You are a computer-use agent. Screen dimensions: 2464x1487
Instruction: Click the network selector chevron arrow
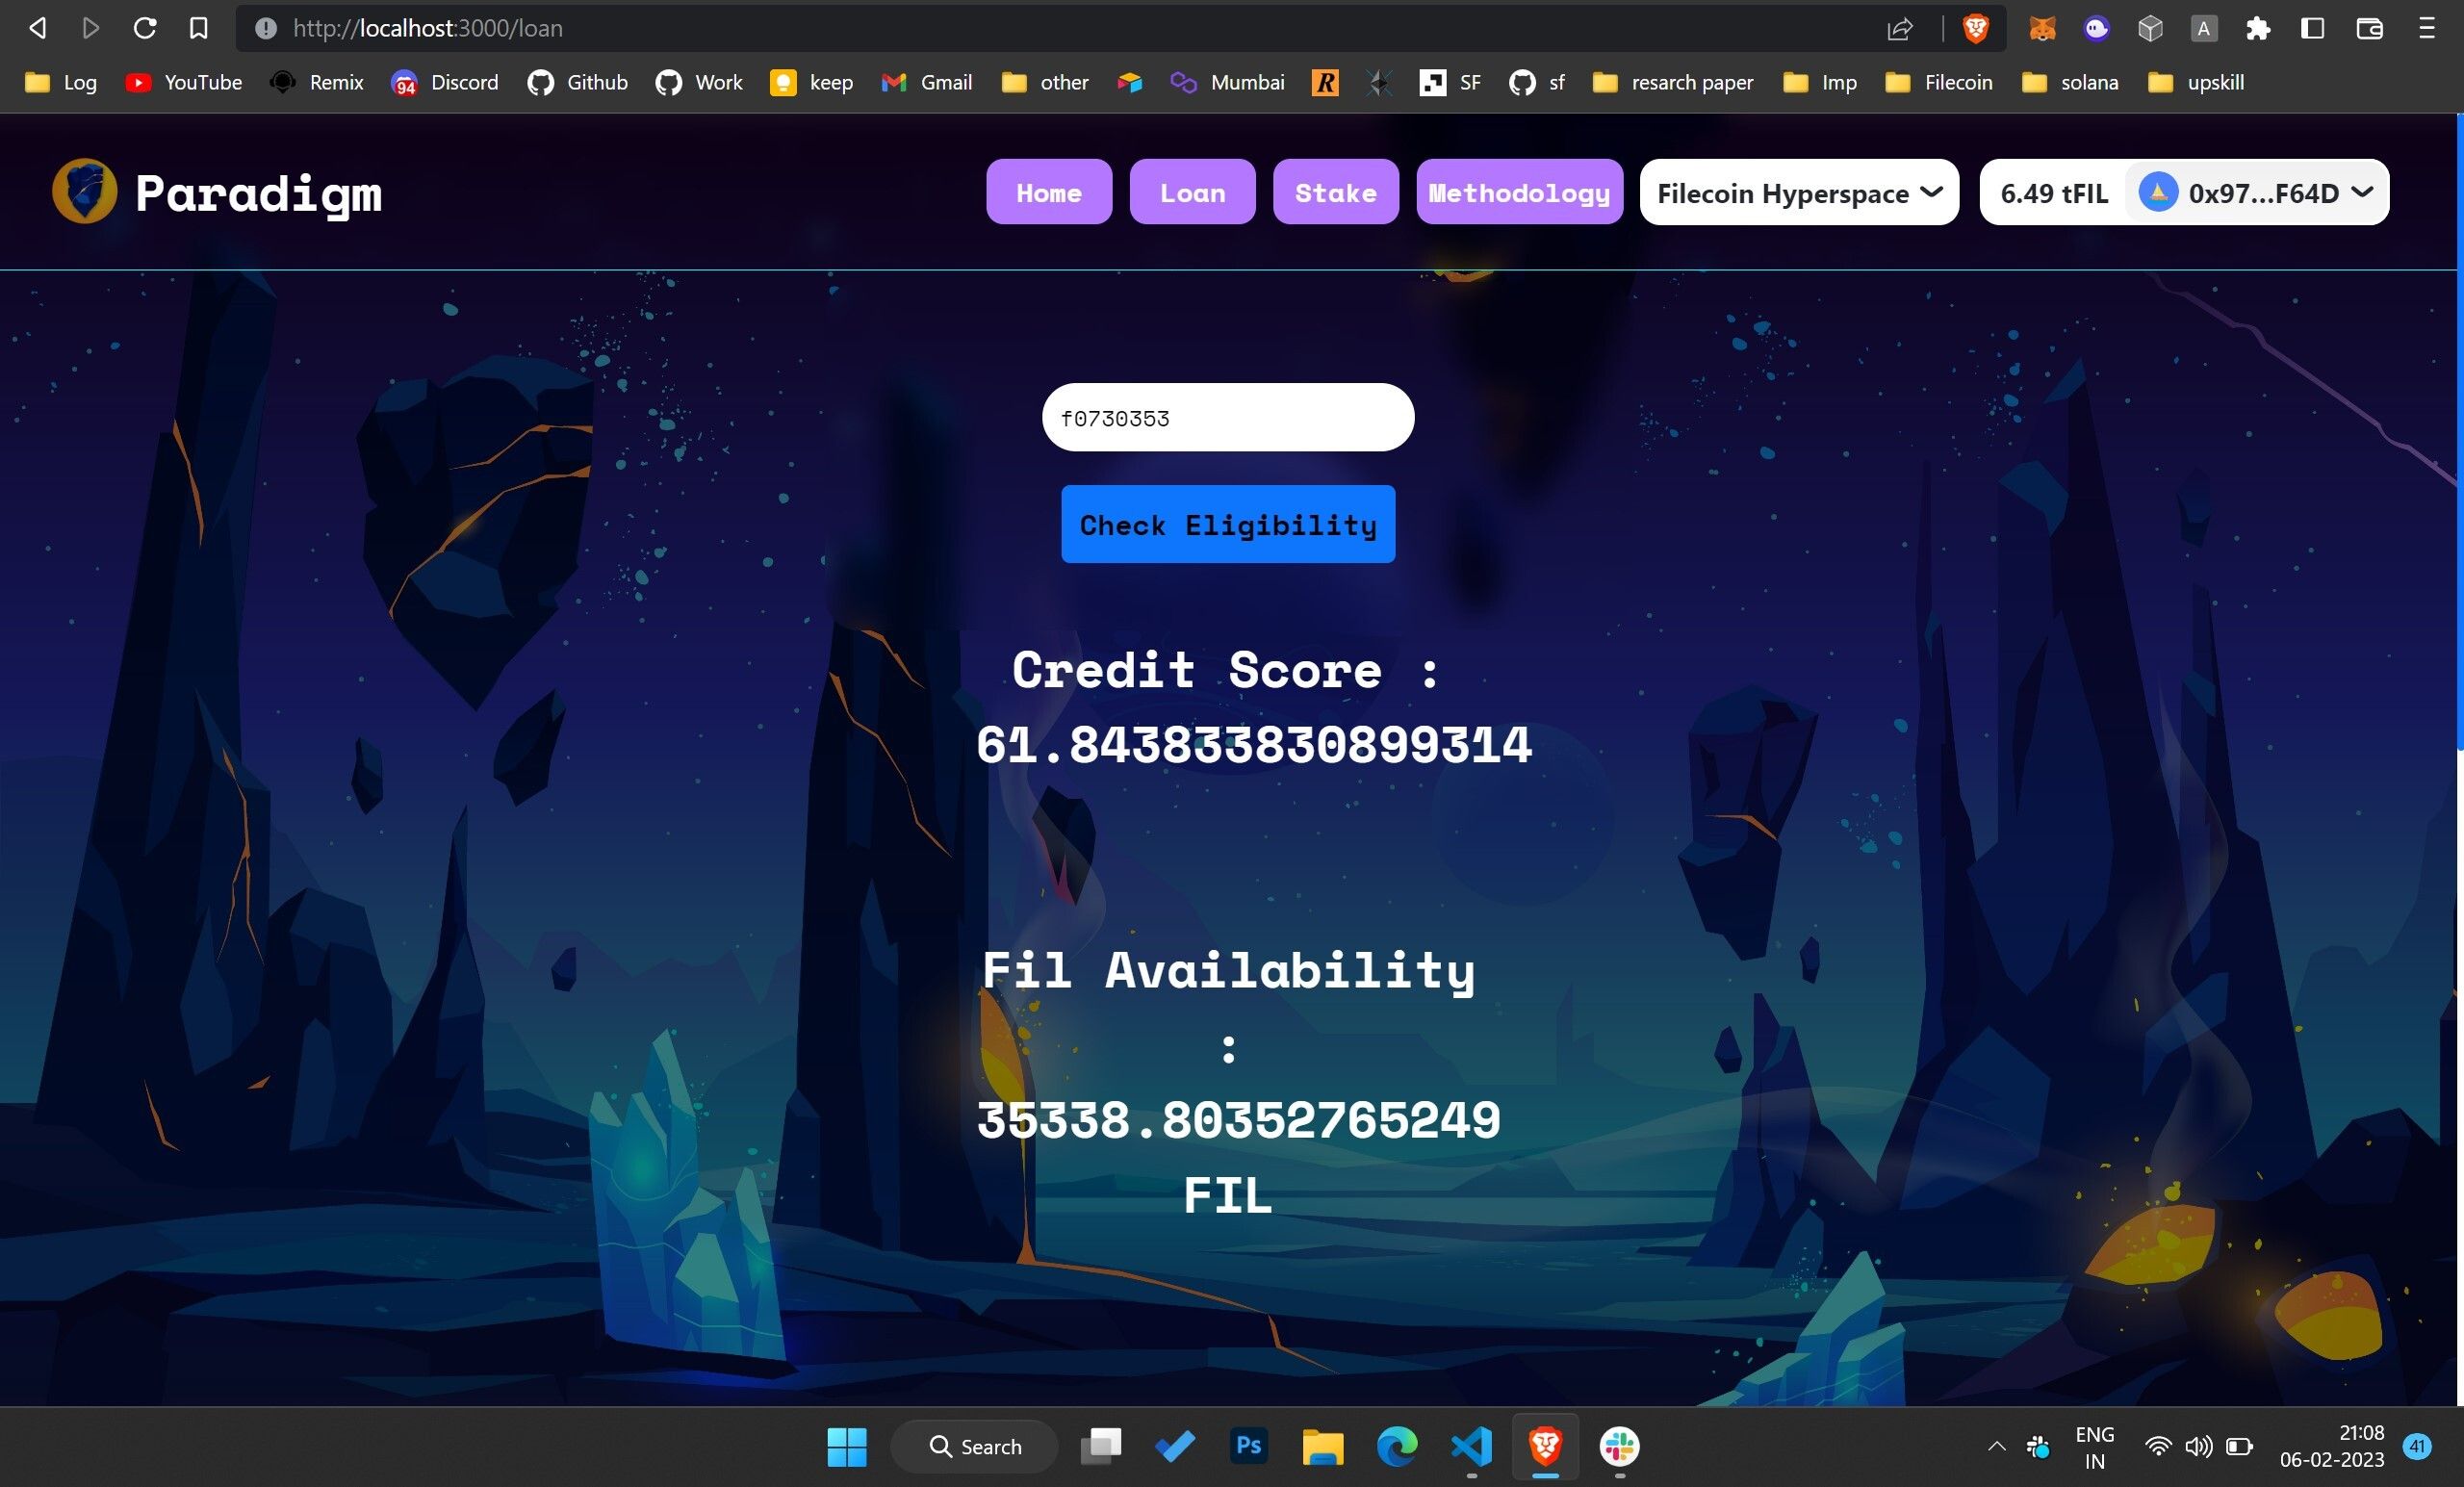[x=1933, y=192]
